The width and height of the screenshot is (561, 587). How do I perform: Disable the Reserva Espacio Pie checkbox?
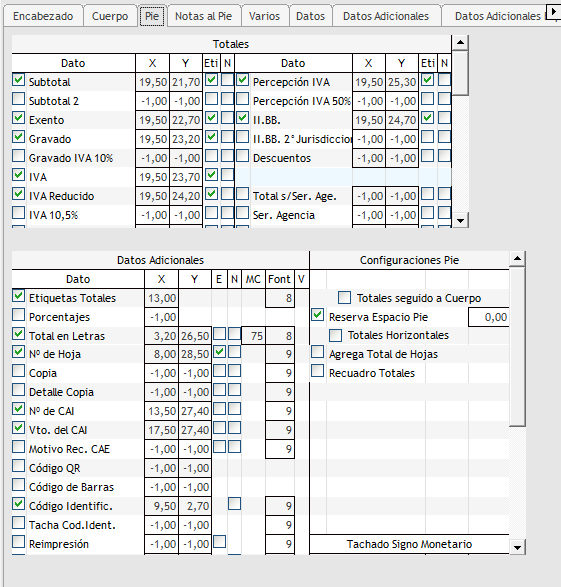click(x=317, y=315)
